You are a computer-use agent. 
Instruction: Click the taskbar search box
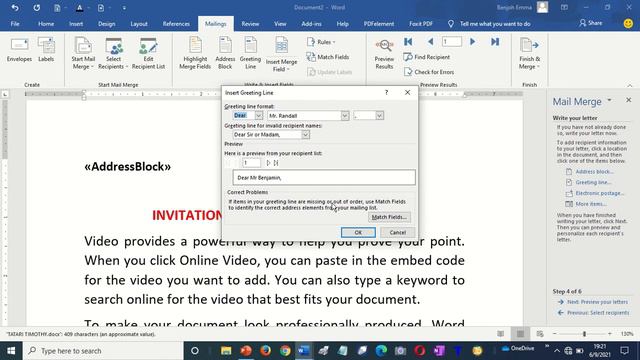click(x=103, y=351)
